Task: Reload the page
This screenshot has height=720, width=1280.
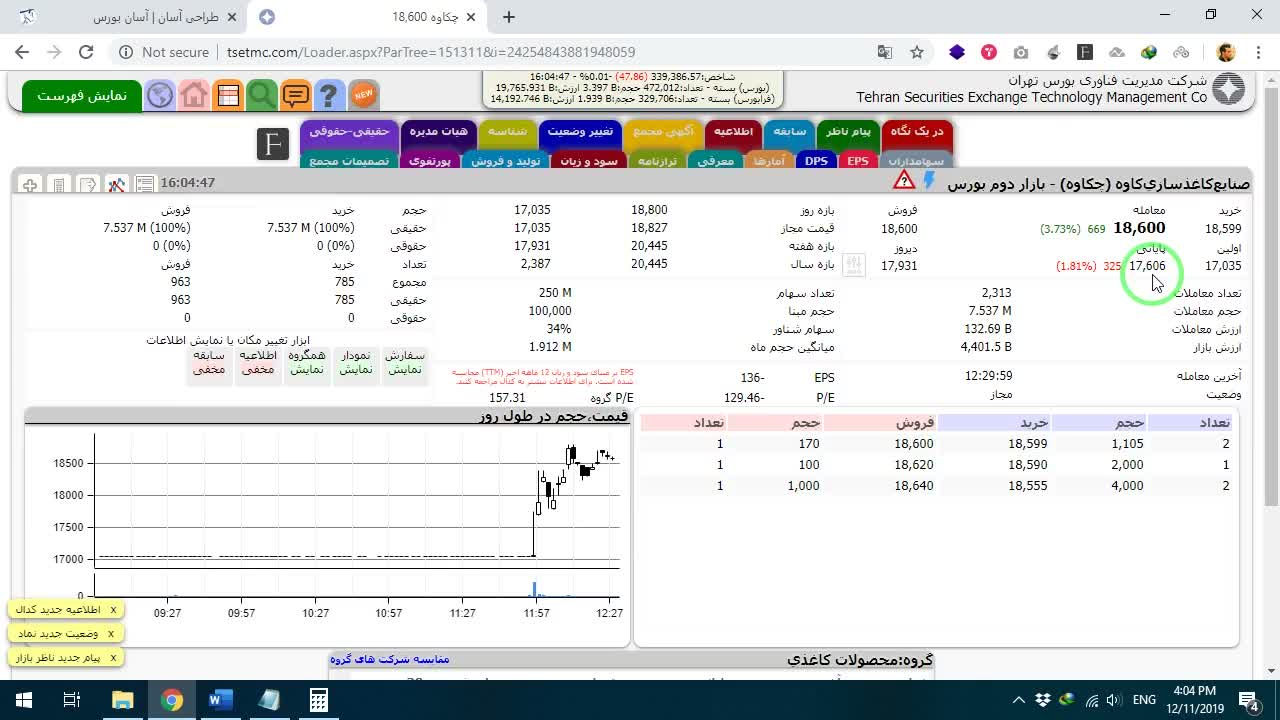Action: tap(86, 52)
